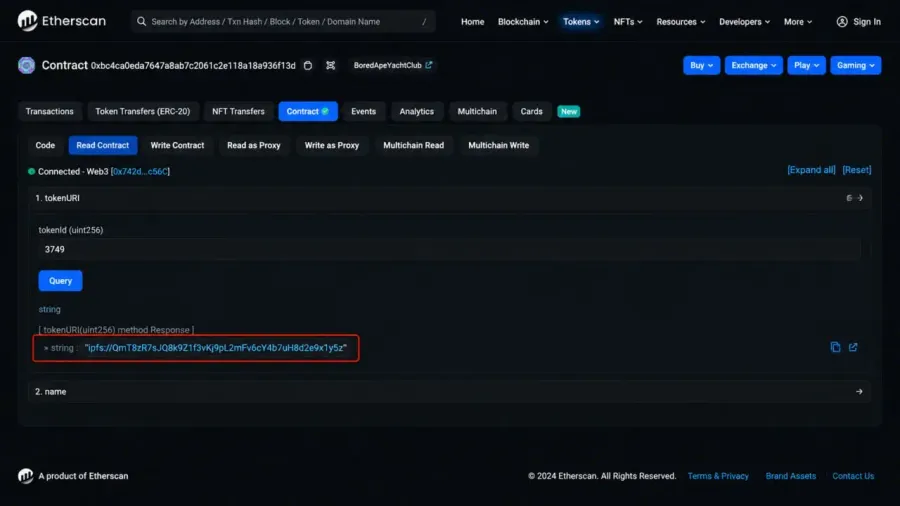
Task: Open the BoredApeYachtClub external link icon
Action: 429,65
